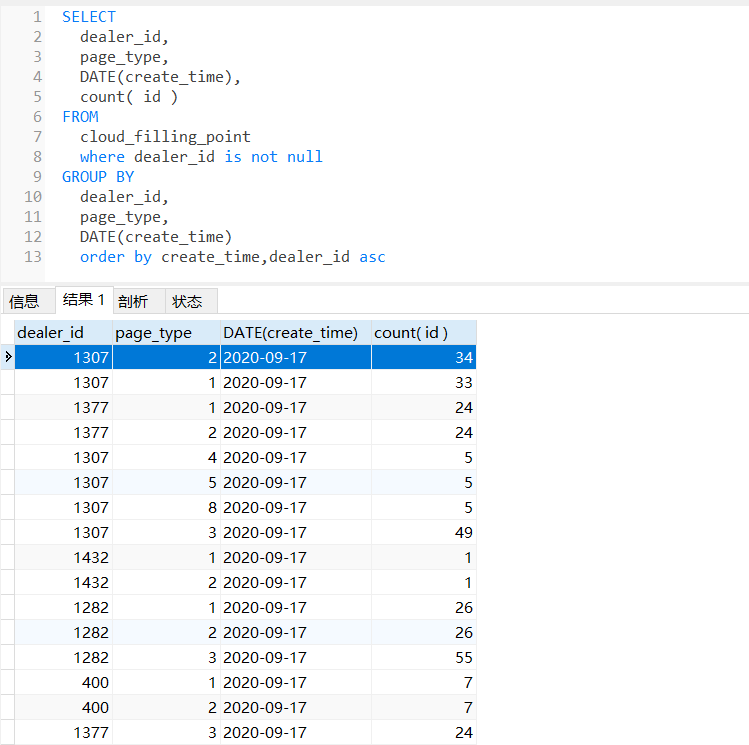Select page_type 5 cell for dealer 1307
The image size is (749, 745).
(x=166, y=482)
